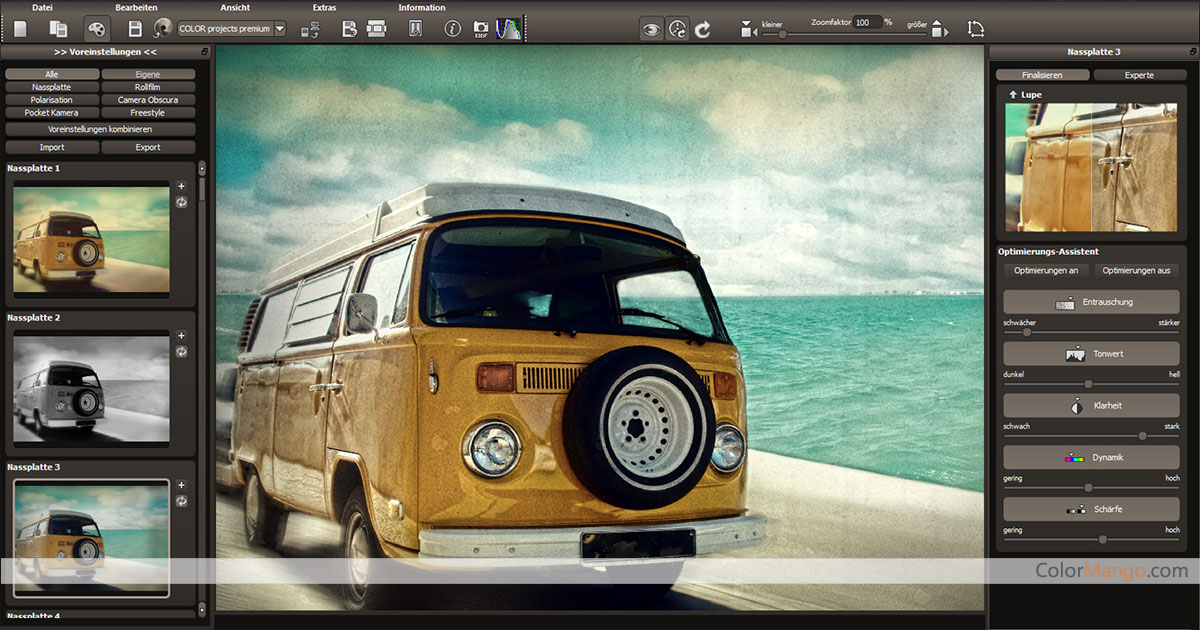This screenshot has height=630, width=1200.
Task: Click the crop rotate icon in toolbar
Action: point(976,29)
